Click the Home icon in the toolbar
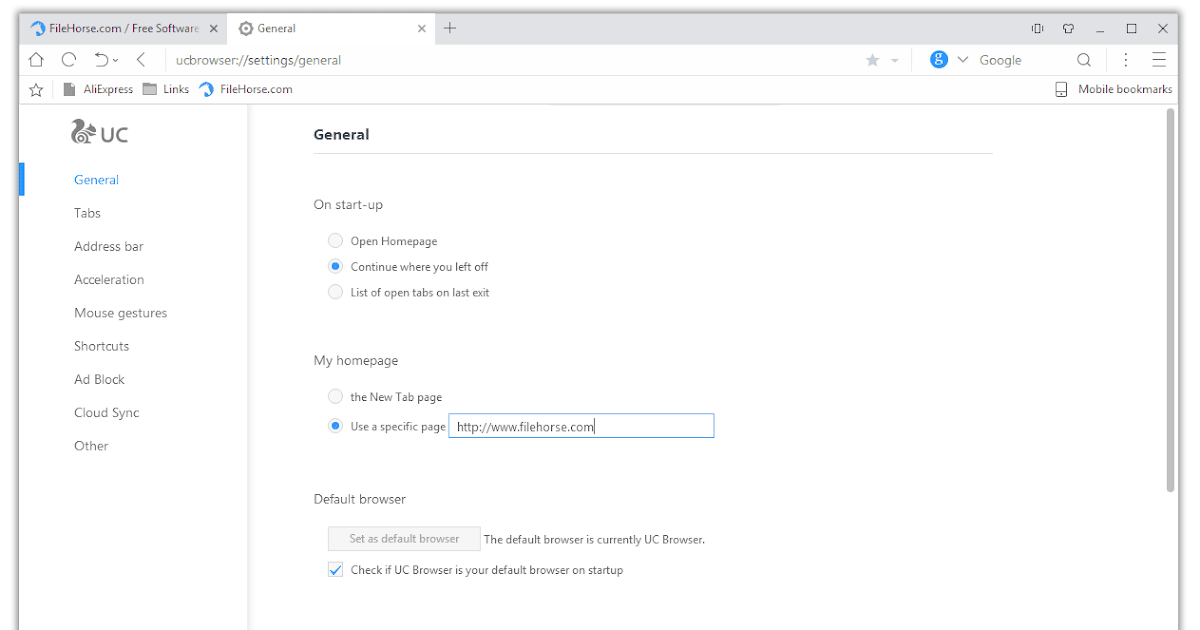This screenshot has height=630, width=1200. coord(36,60)
